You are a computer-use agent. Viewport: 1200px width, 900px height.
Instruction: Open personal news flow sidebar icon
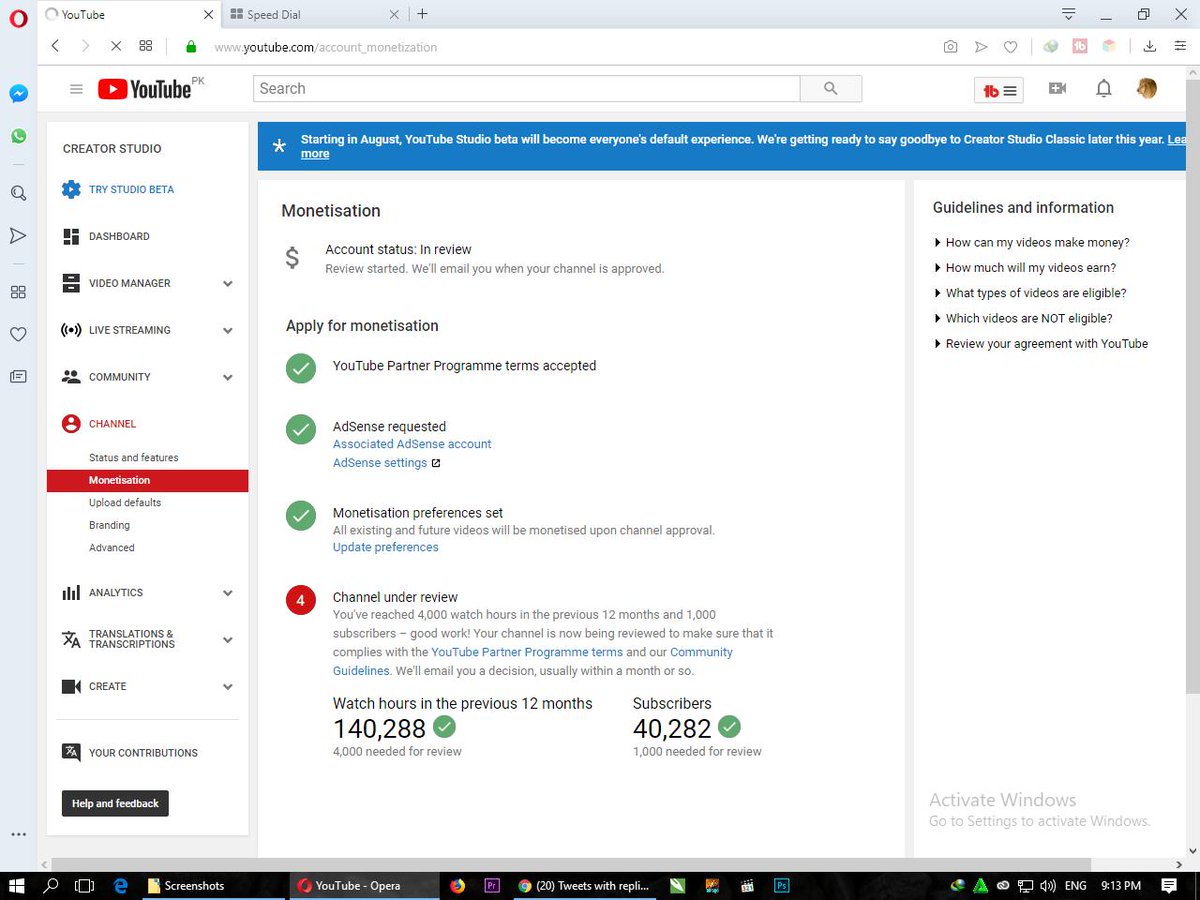[18, 236]
